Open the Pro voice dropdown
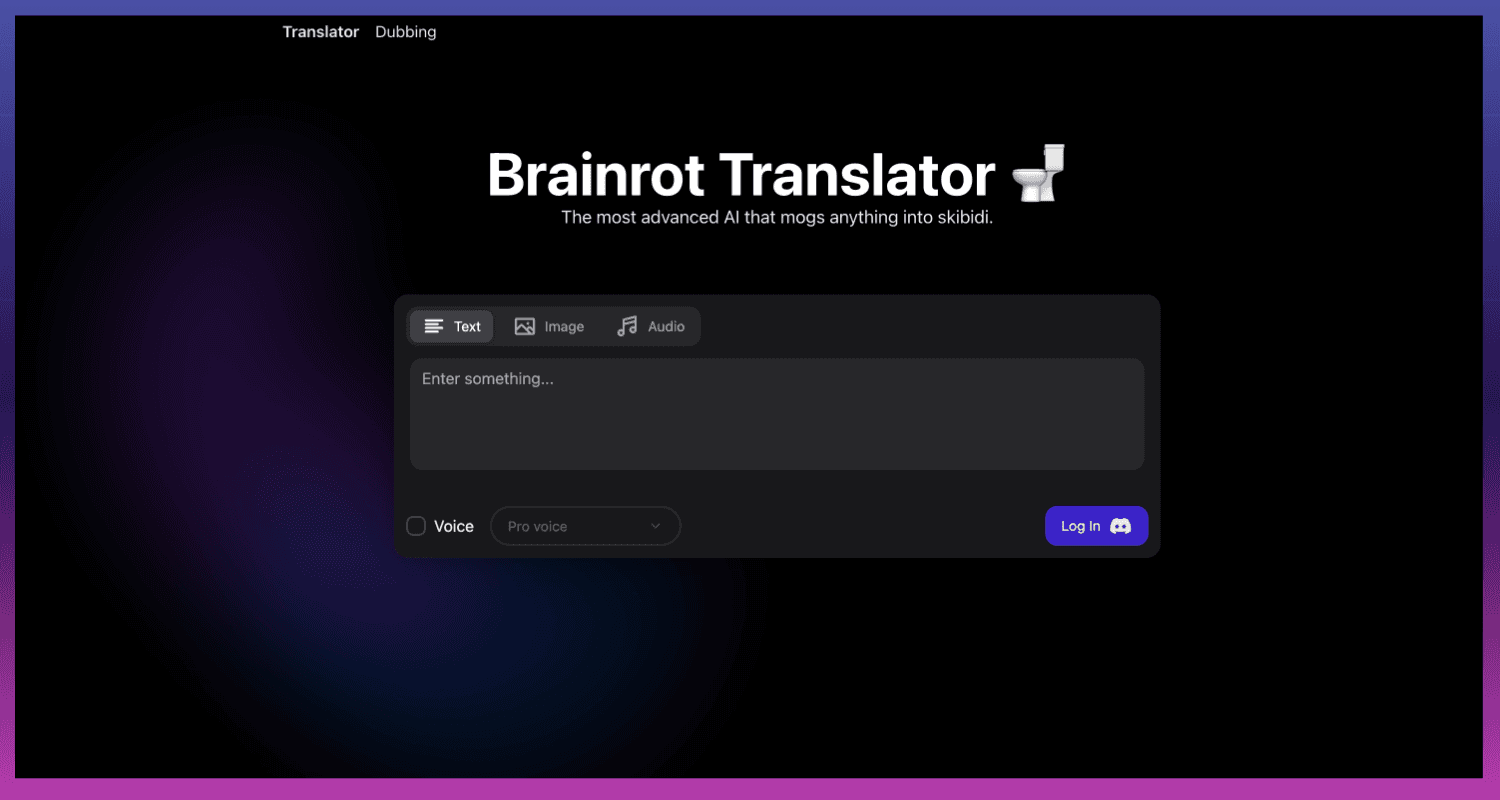Viewport: 1500px width, 800px height. (585, 526)
